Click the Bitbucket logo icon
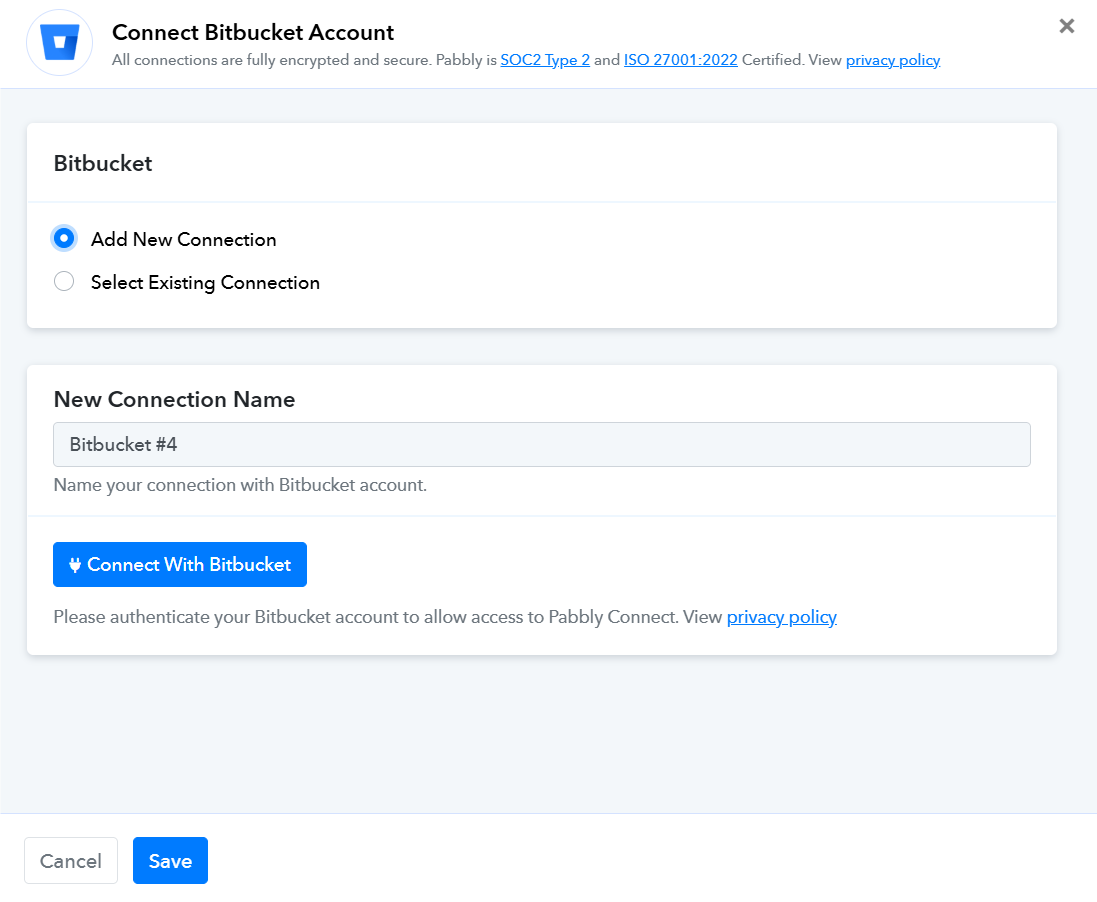This screenshot has width=1097, height=902. (59, 42)
